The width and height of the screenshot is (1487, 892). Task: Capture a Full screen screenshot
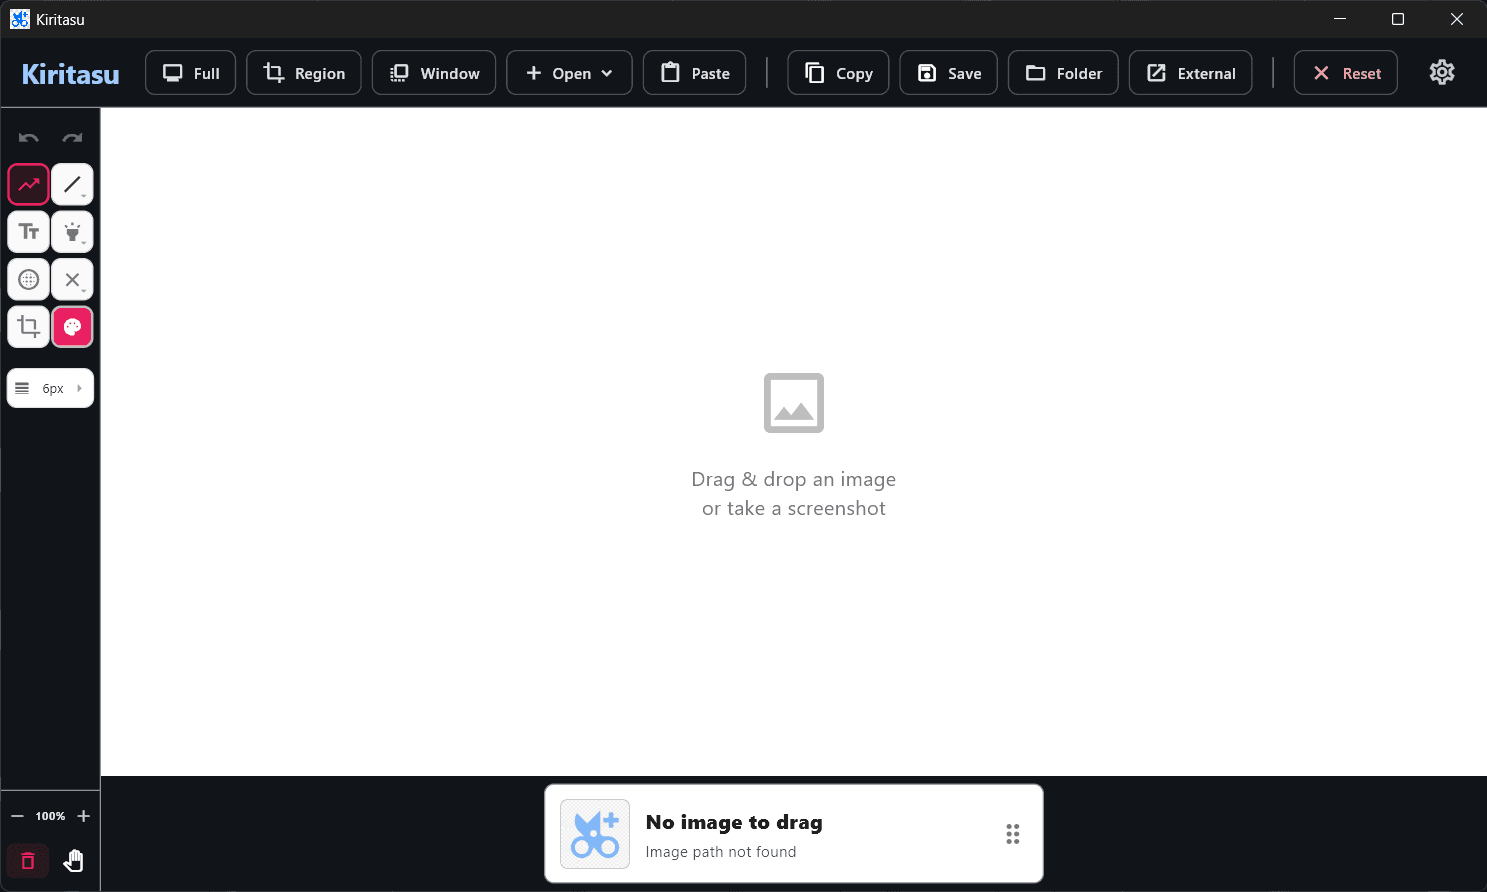191,73
